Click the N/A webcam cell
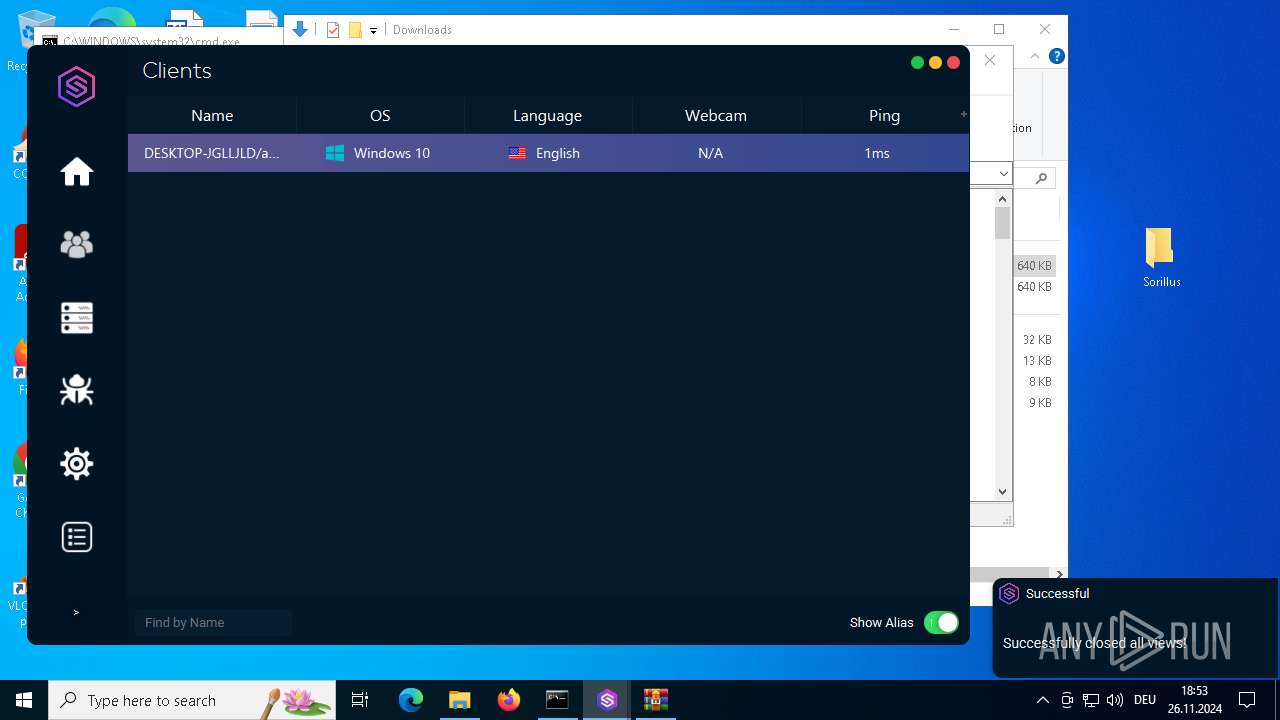Viewport: 1280px width, 720px height. 711,153
